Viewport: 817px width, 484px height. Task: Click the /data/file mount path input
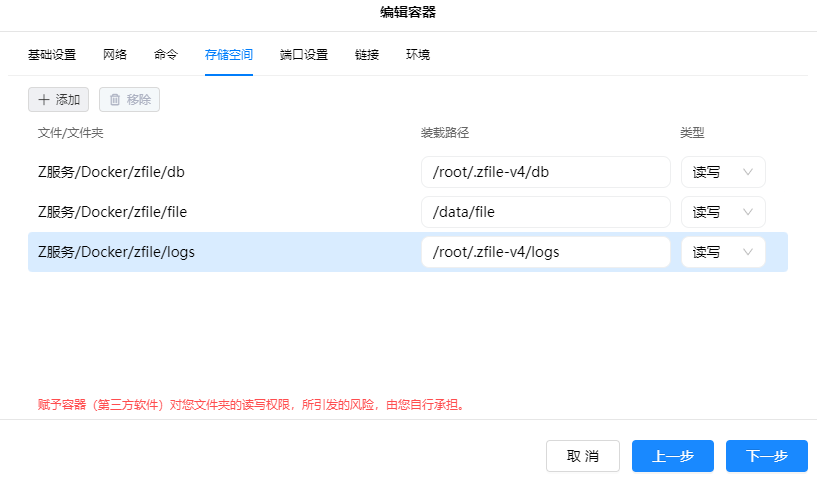545,212
